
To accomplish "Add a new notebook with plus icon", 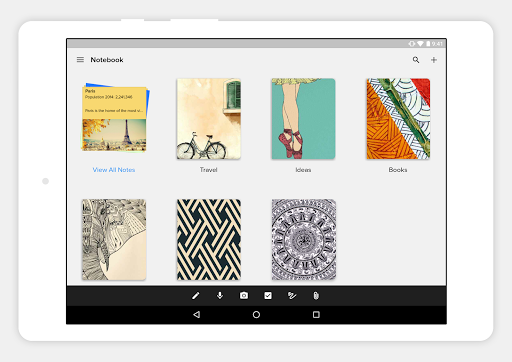I will (434, 60).
